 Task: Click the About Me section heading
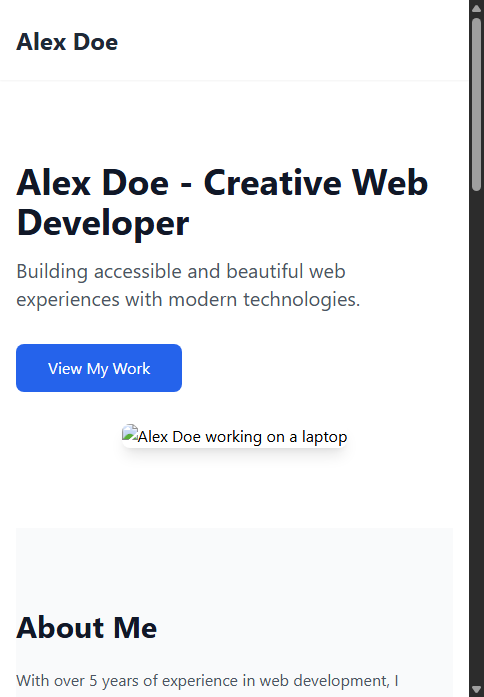click(x=87, y=627)
